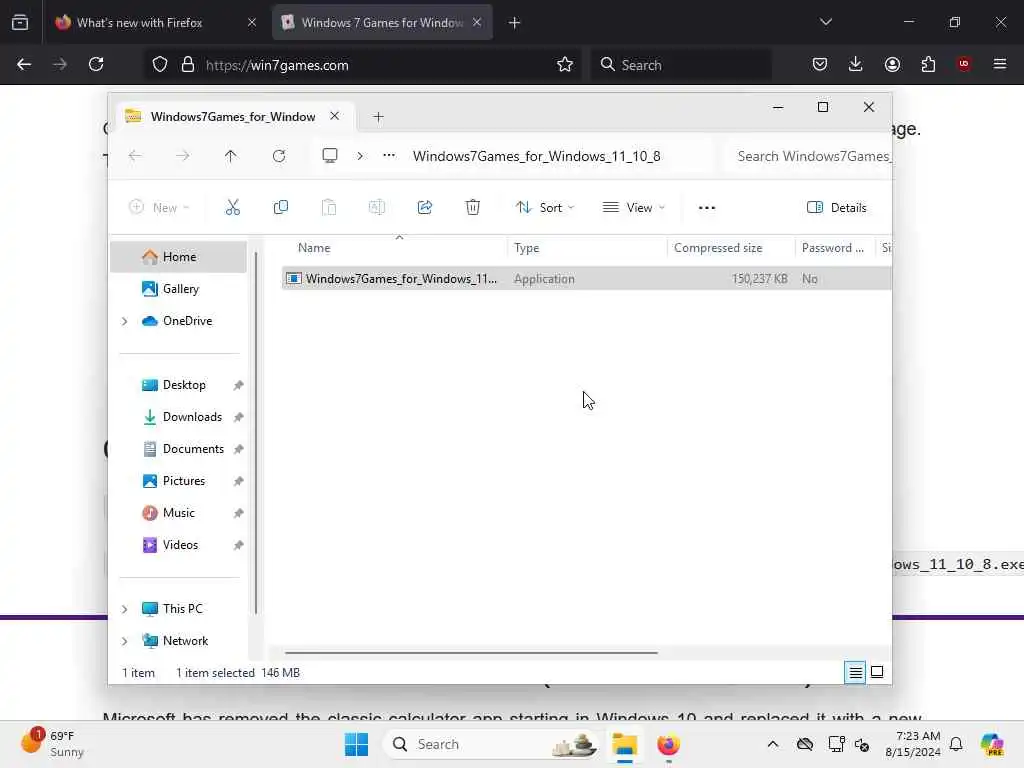Click the File Explorer taskbar icon
1024x768 pixels.
[x=624, y=744]
